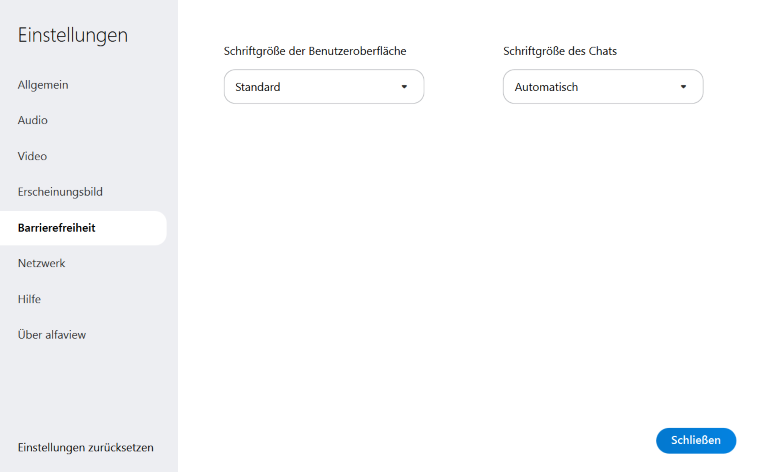Image resolution: width=780 pixels, height=472 pixels.
Task: Open the Über alfaview page
Action: (x=52, y=335)
